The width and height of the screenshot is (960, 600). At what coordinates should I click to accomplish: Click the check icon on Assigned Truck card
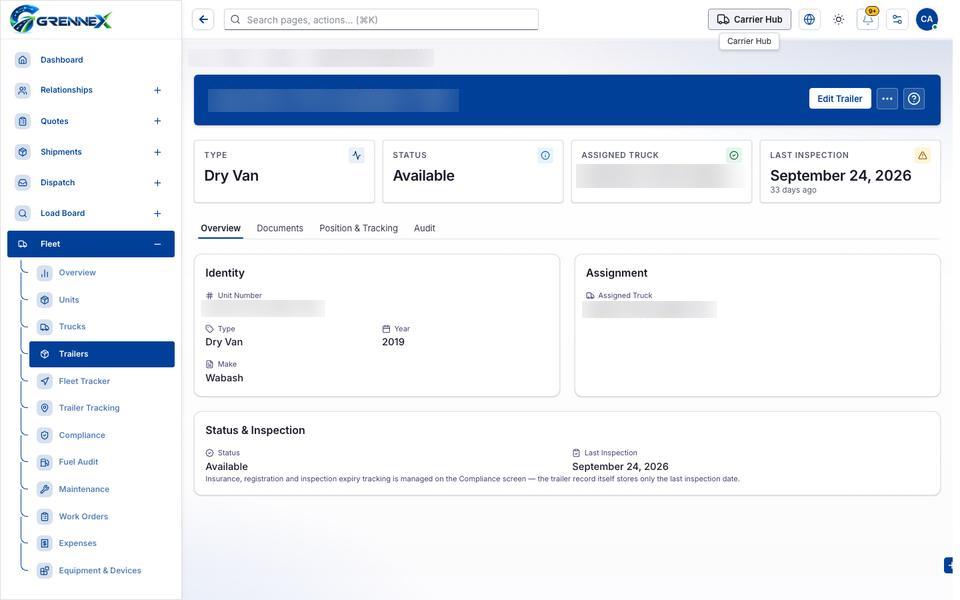(733, 156)
